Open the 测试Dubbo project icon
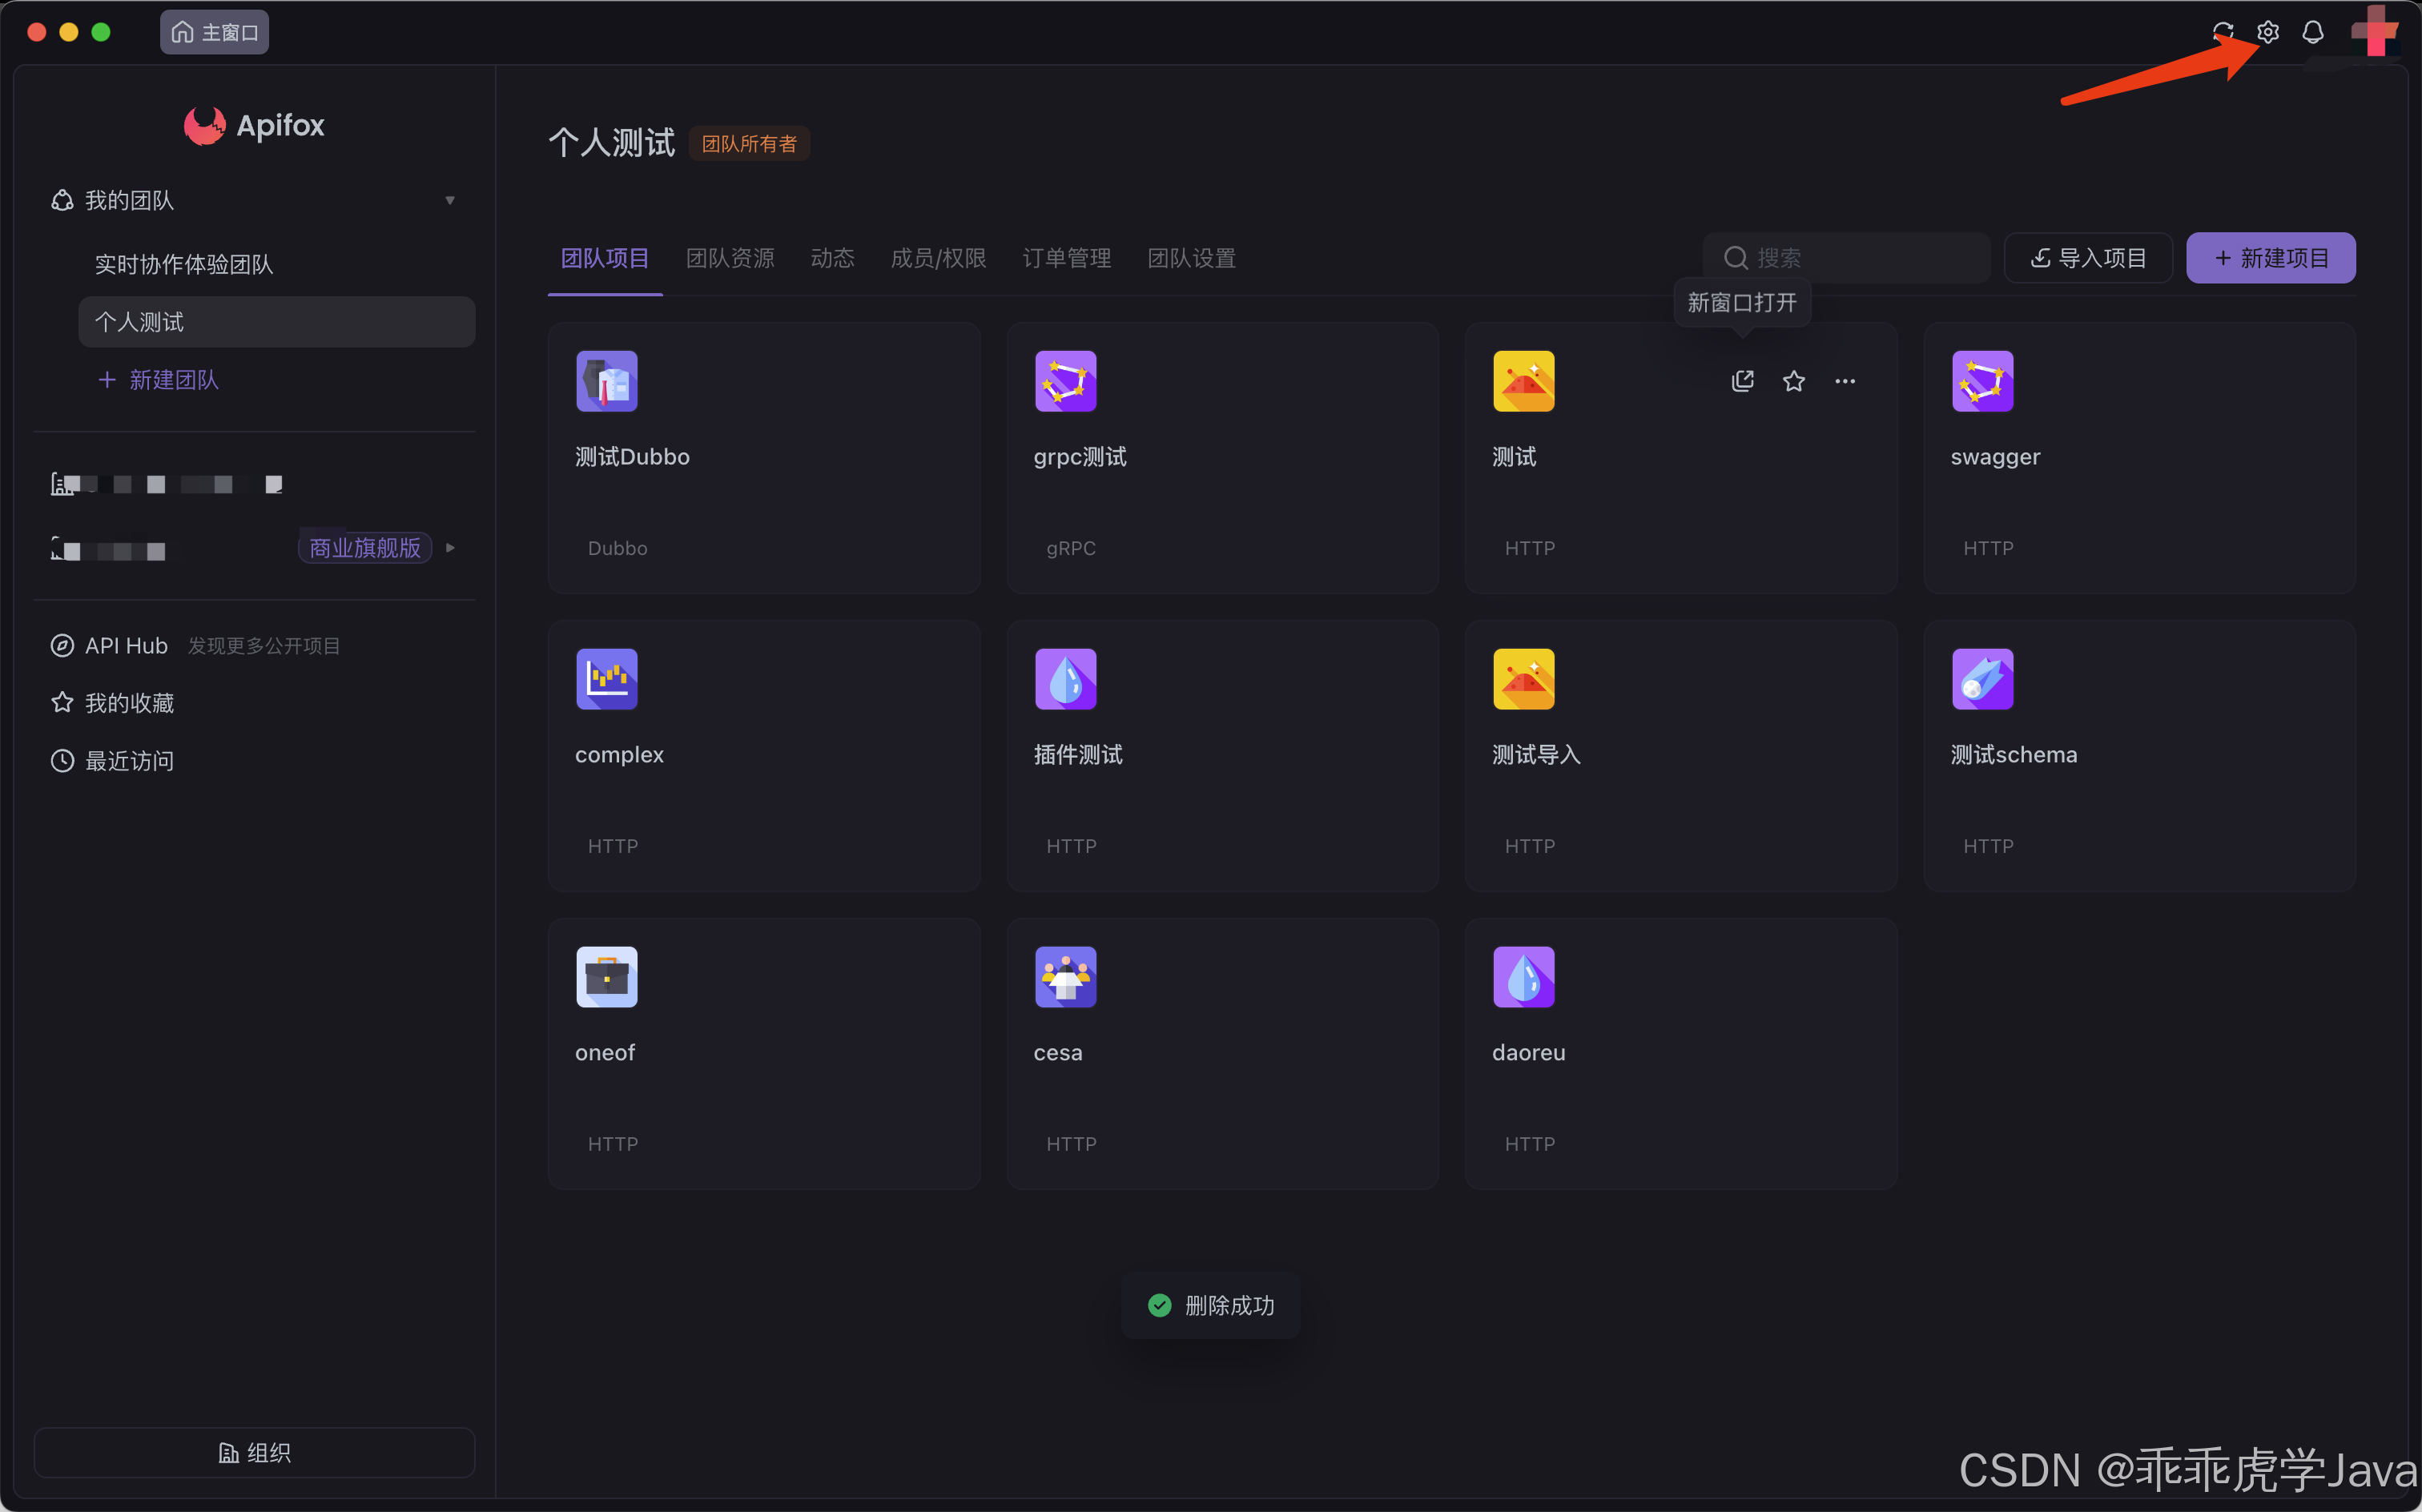The height and width of the screenshot is (1512, 2422). [x=606, y=381]
